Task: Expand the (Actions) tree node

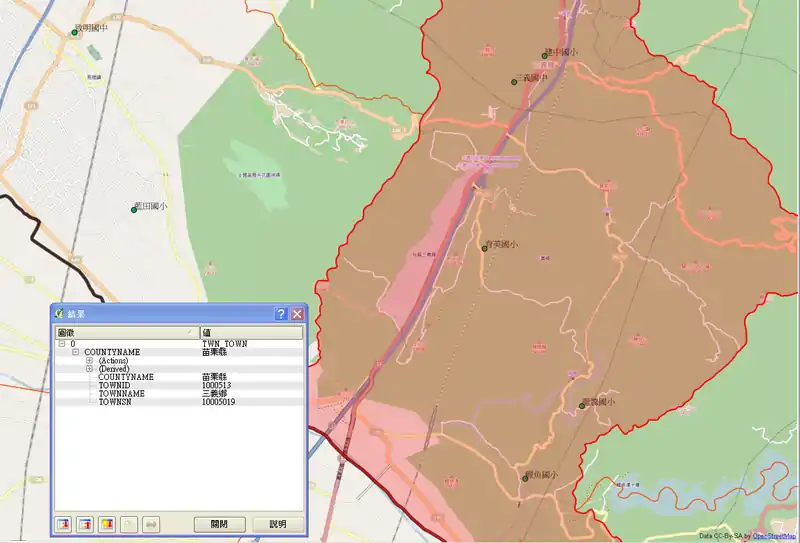Action: point(89,361)
